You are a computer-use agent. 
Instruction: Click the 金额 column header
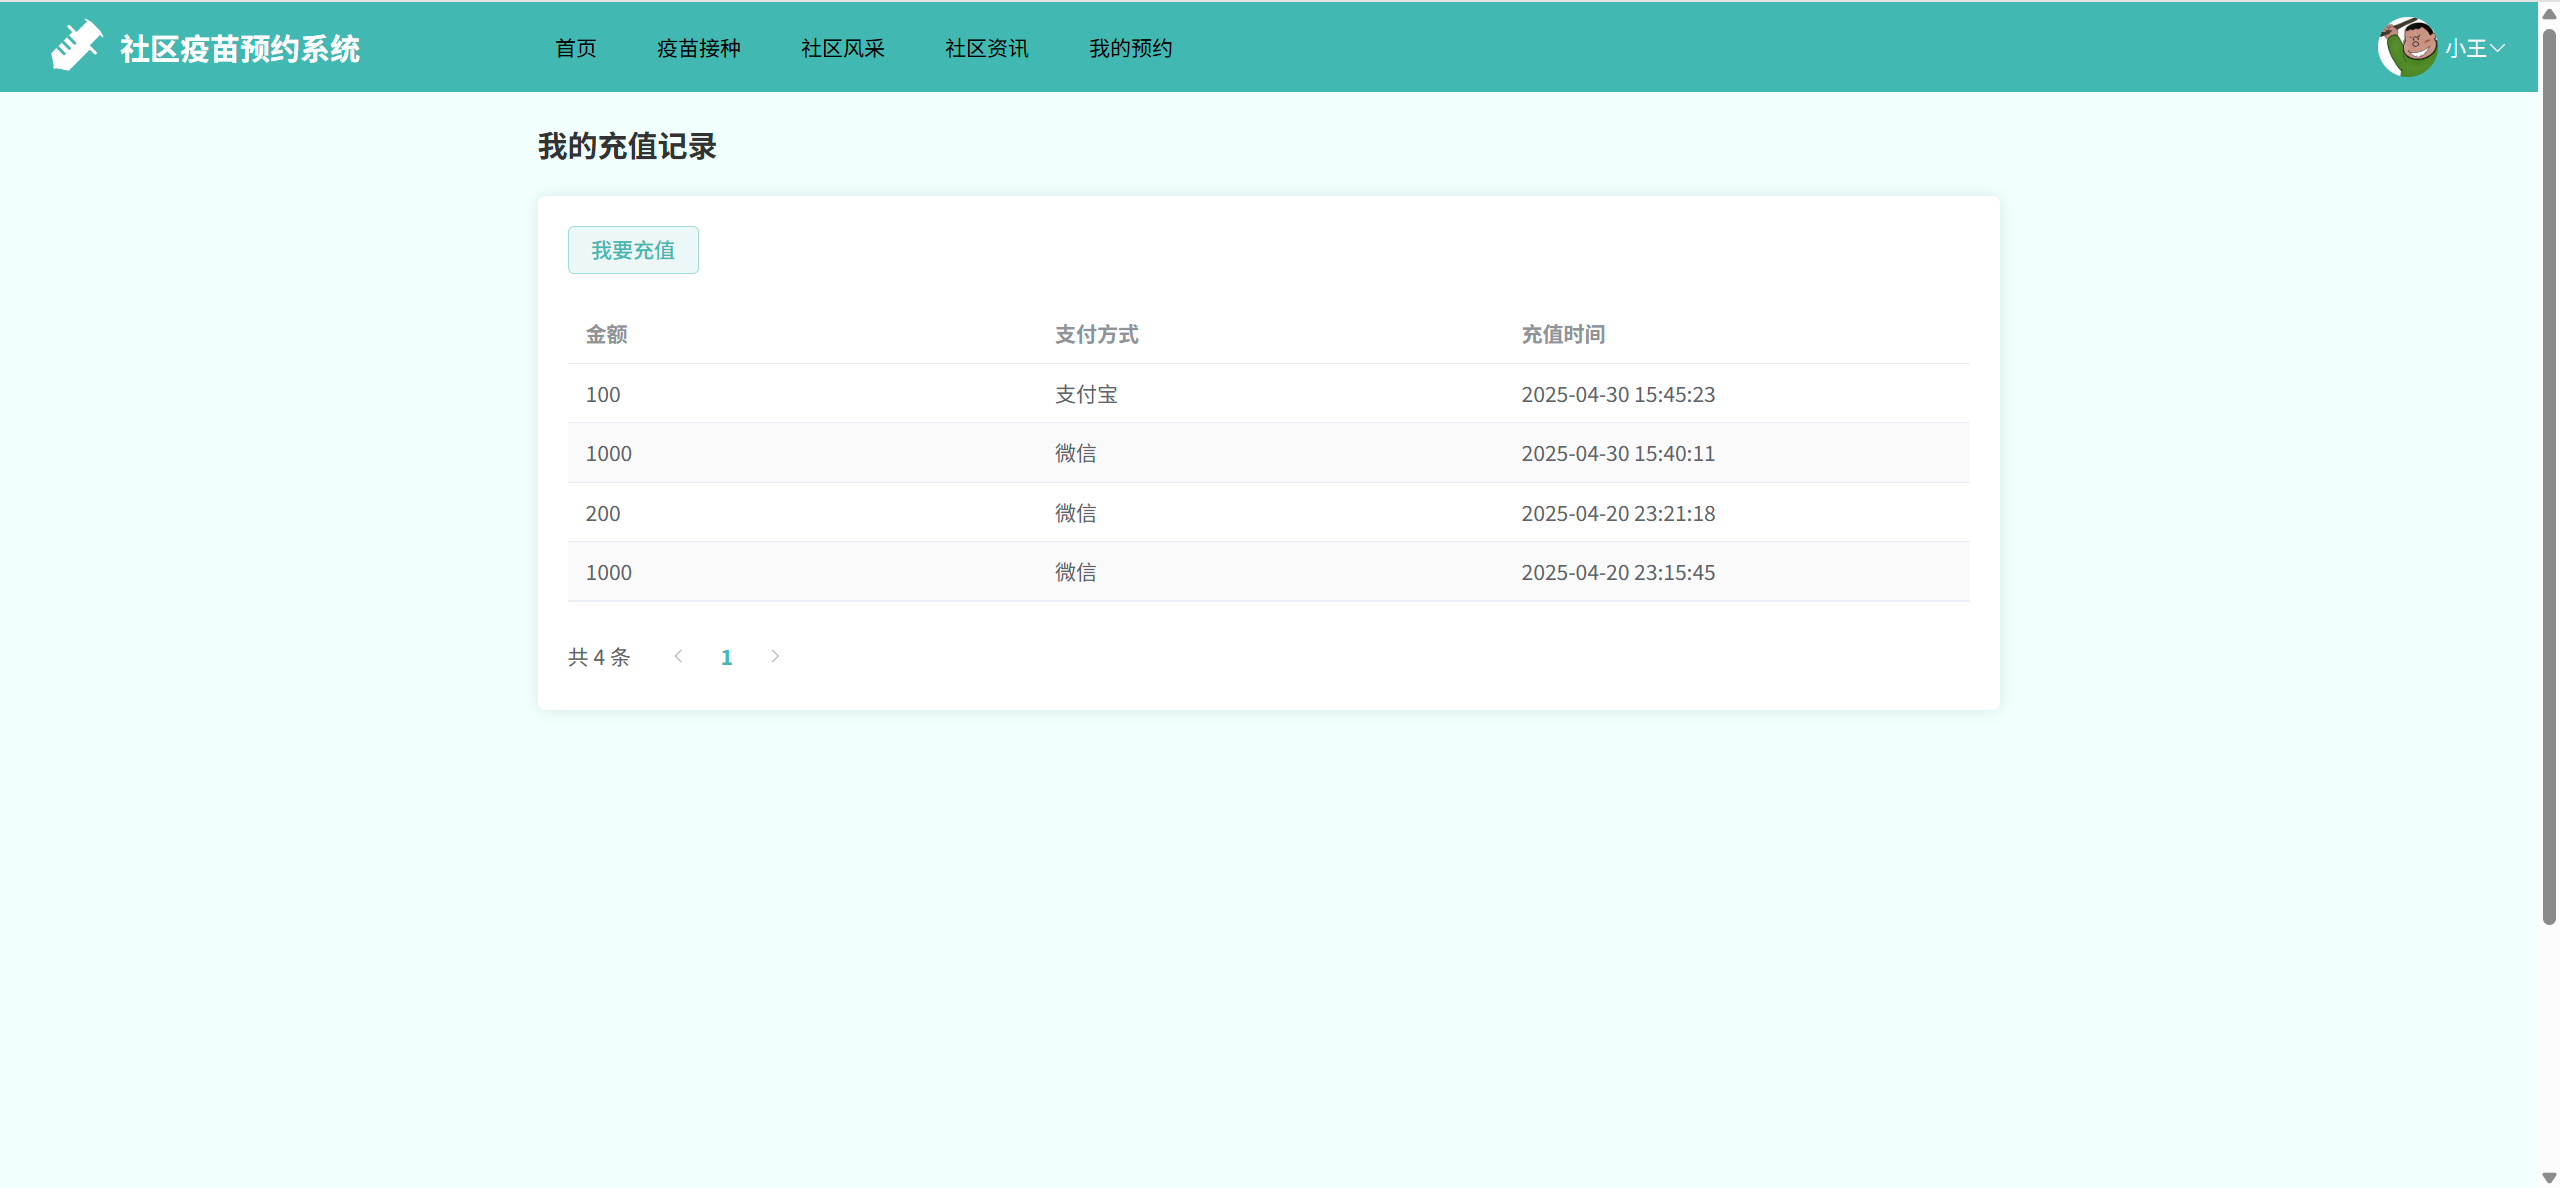(x=606, y=334)
